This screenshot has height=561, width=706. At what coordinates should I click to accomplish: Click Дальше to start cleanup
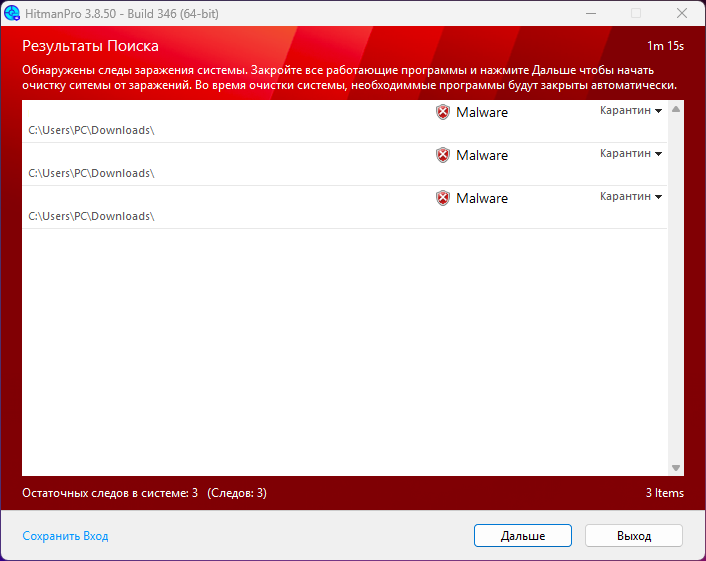[x=523, y=535]
